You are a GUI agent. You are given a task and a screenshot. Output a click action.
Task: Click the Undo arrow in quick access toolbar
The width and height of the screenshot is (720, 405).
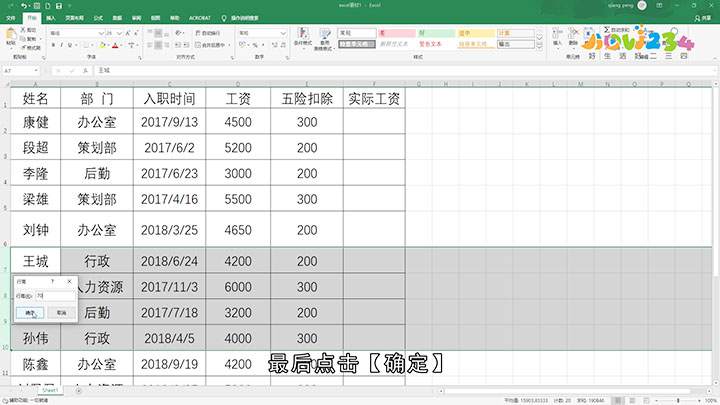click(x=23, y=6)
